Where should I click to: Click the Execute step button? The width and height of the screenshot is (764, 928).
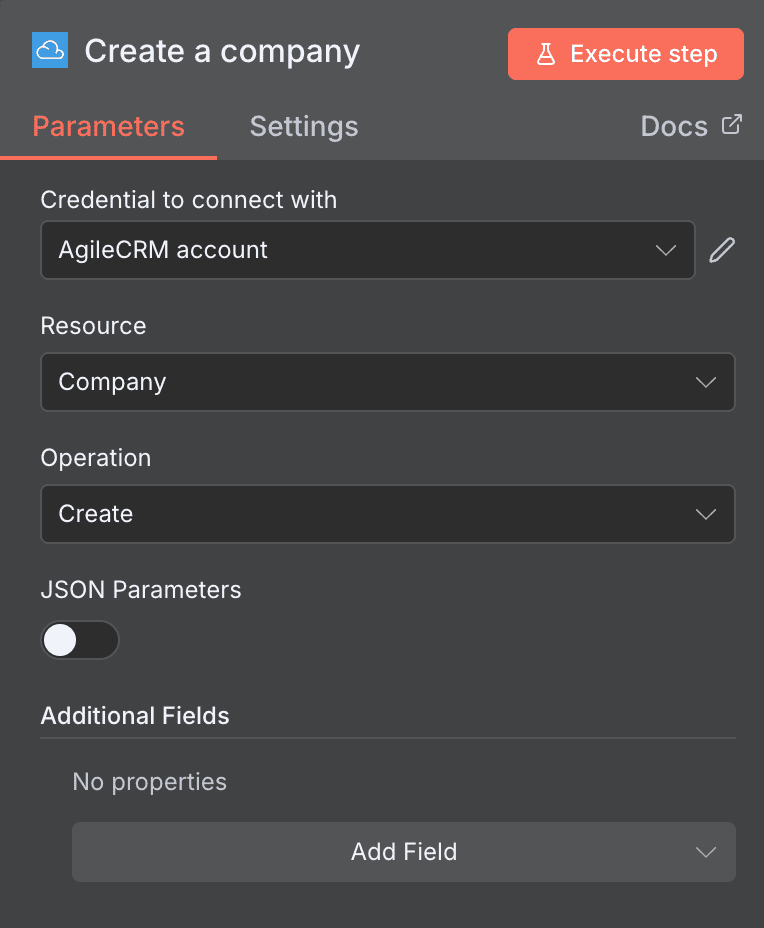coord(625,54)
